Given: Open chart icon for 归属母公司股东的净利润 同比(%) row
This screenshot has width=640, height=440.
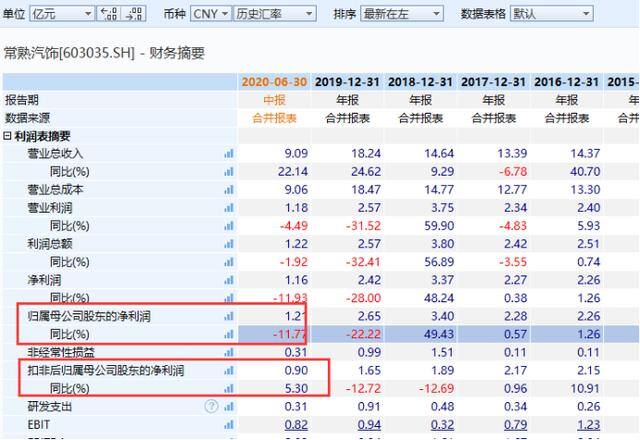Looking at the screenshot, I should (x=229, y=334).
